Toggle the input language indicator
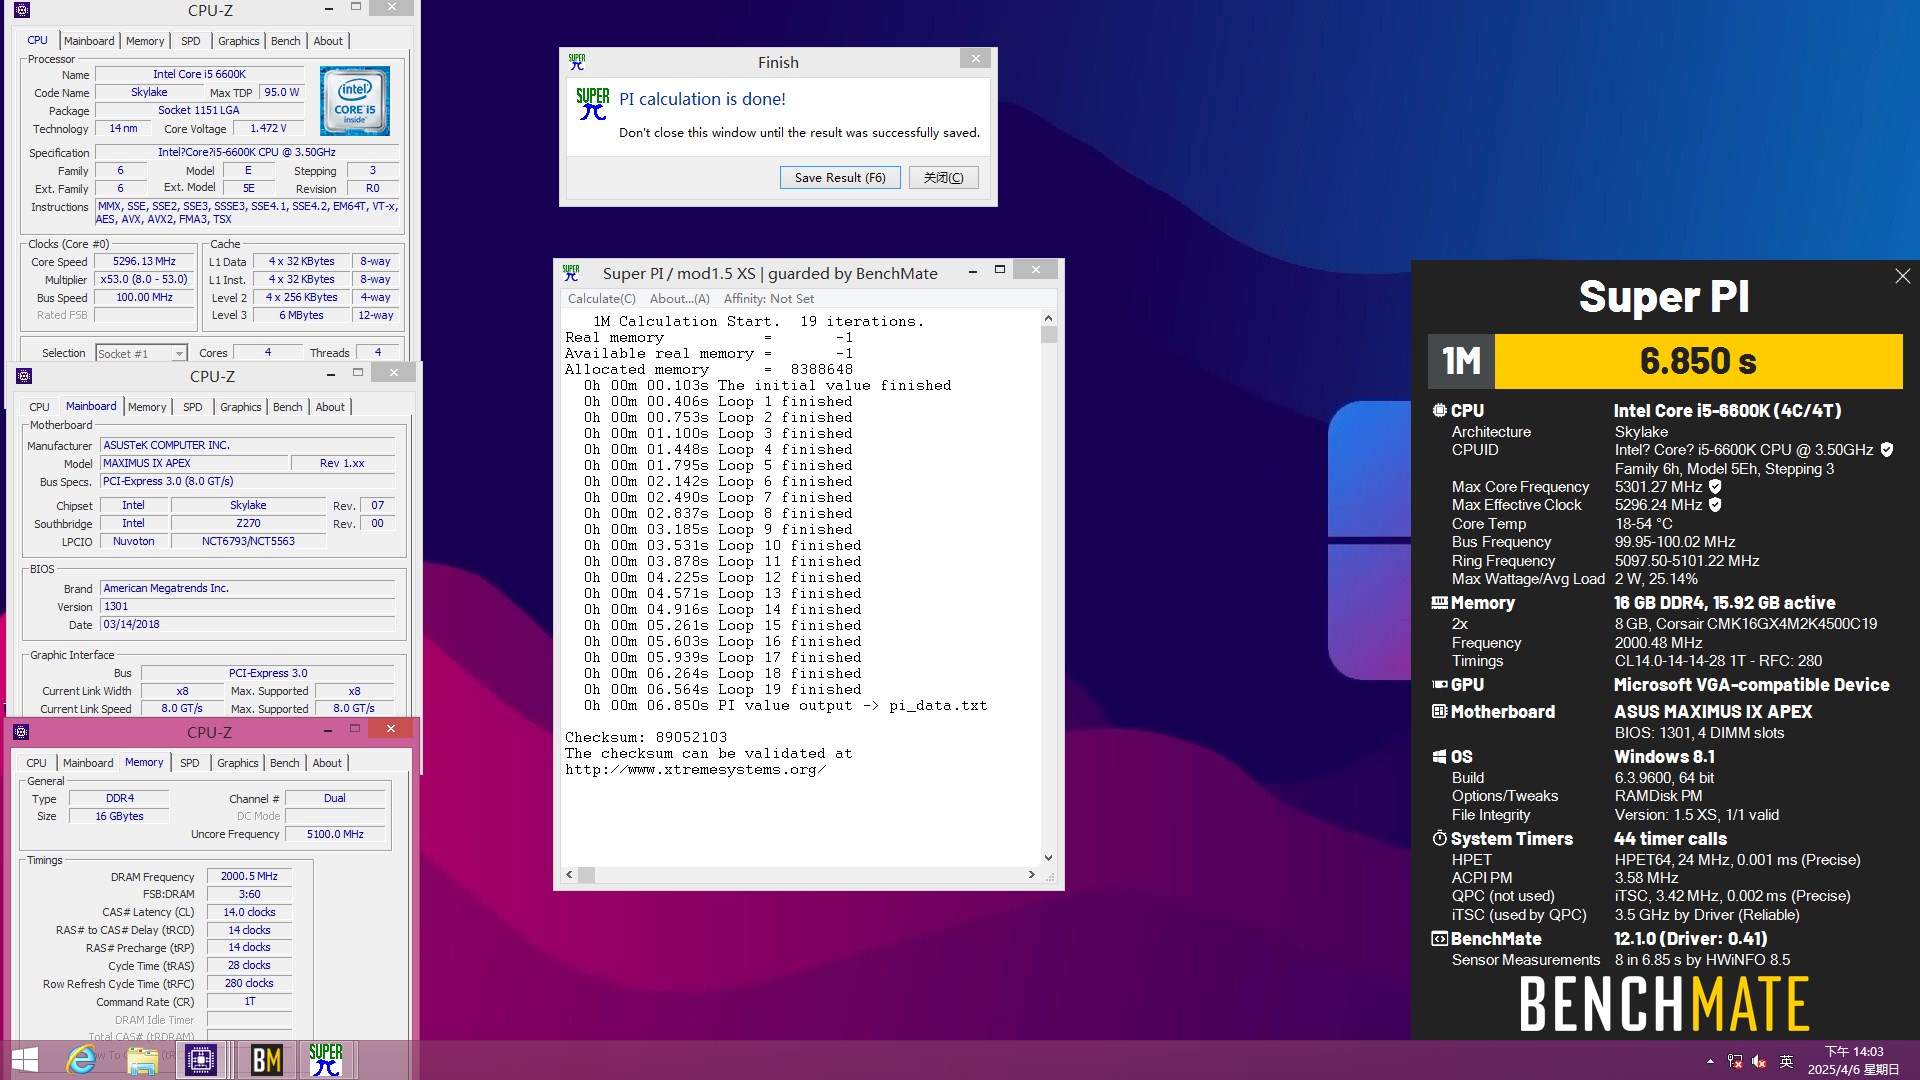This screenshot has height=1080, width=1920. pyautogui.click(x=1786, y=1061)
